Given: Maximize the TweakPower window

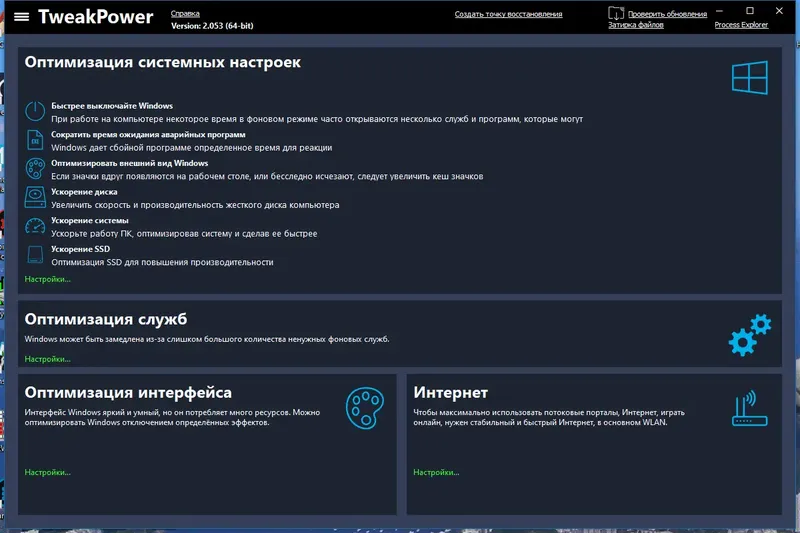Looking at the screenshot, I should point(749,11).
